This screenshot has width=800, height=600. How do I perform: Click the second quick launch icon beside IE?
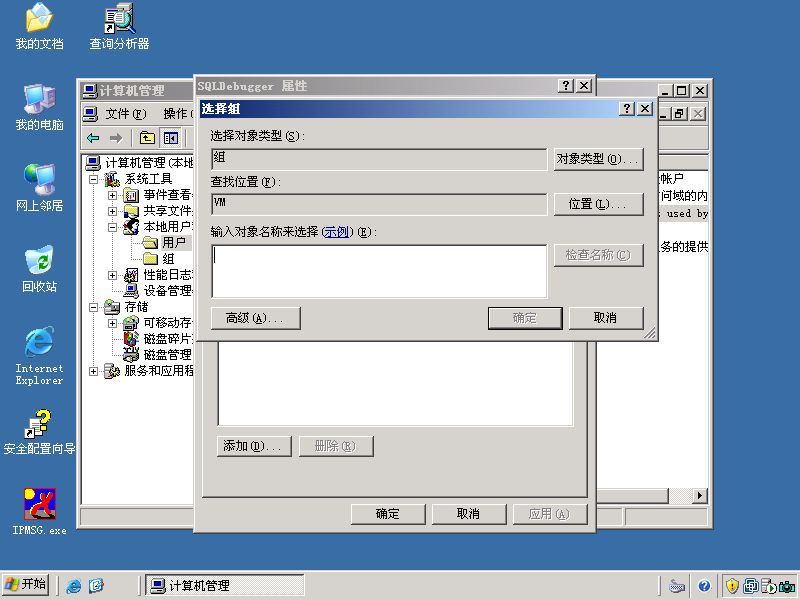coord(96,586)
